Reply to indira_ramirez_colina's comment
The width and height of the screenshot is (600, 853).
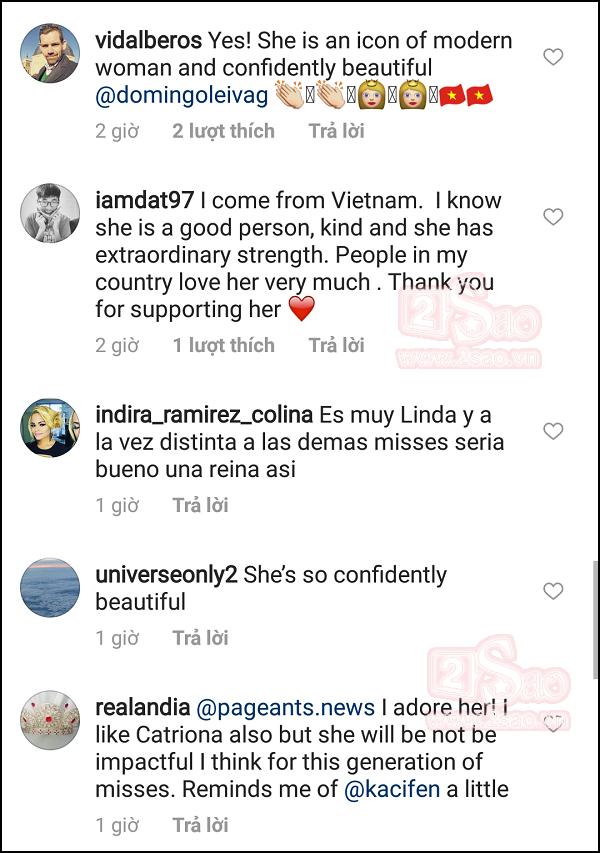coord(200,505)
